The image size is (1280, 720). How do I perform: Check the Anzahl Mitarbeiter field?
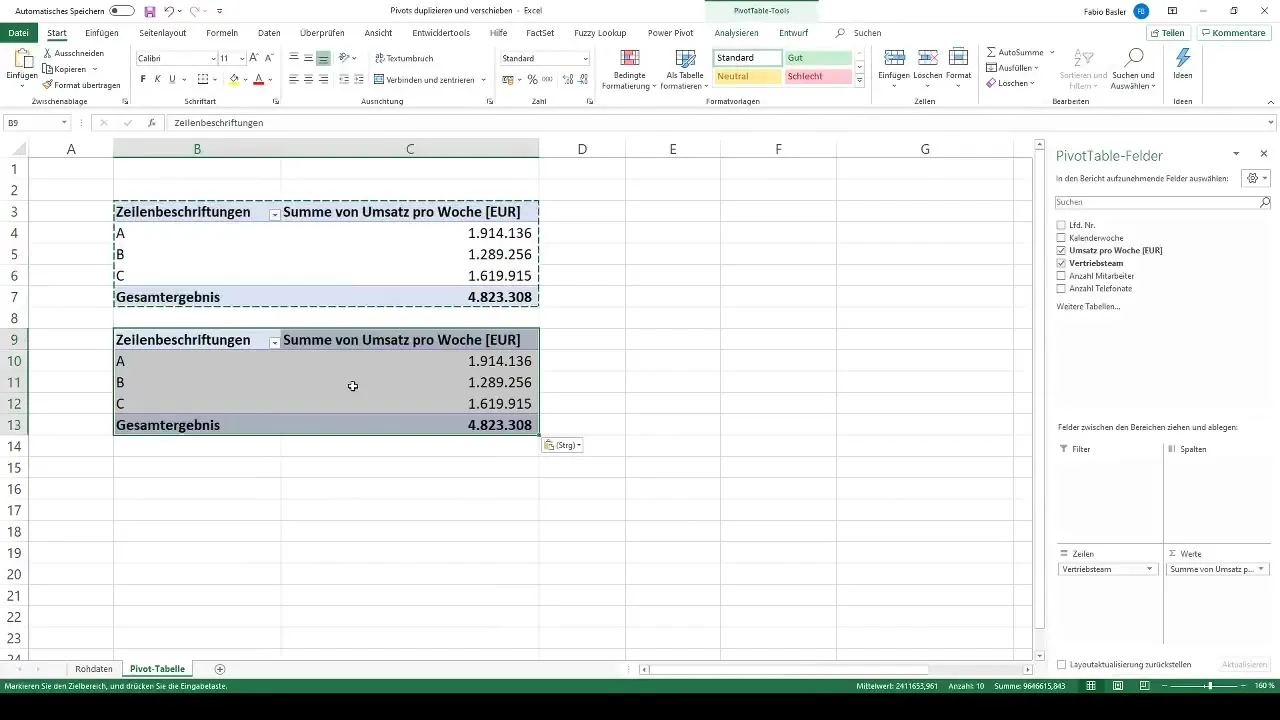pos(1061,276)
